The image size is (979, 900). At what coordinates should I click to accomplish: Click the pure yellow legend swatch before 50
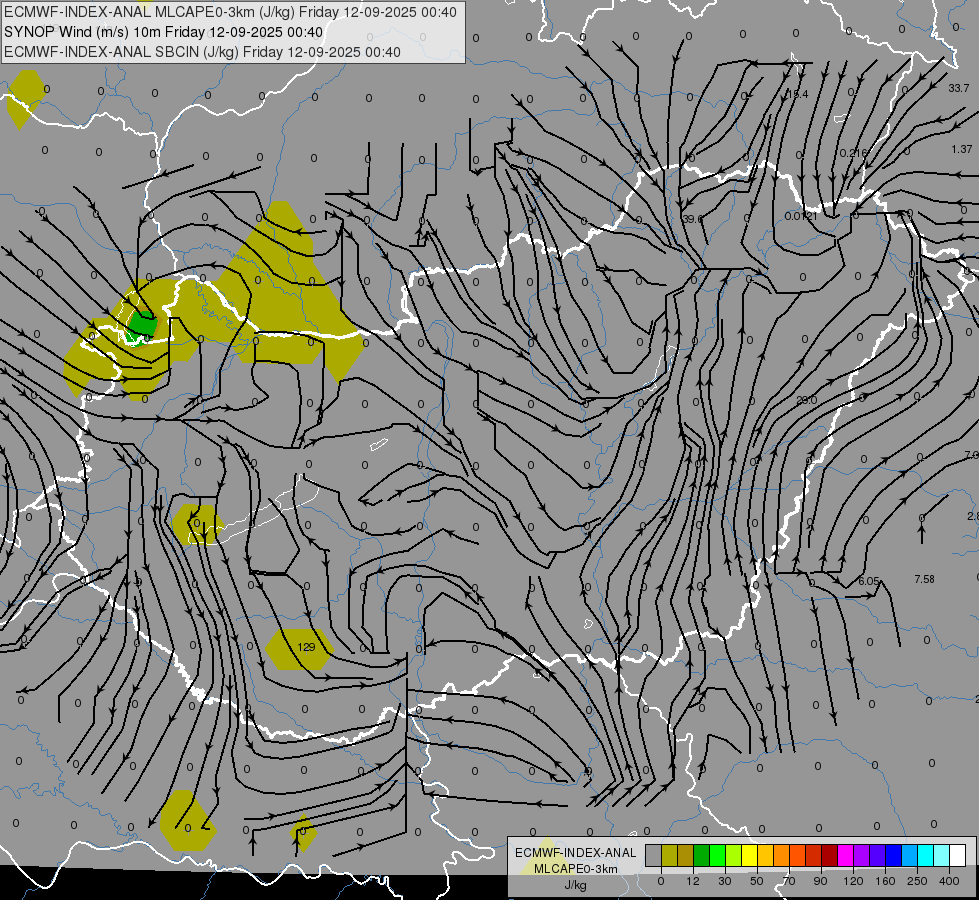tap(750, 855)
